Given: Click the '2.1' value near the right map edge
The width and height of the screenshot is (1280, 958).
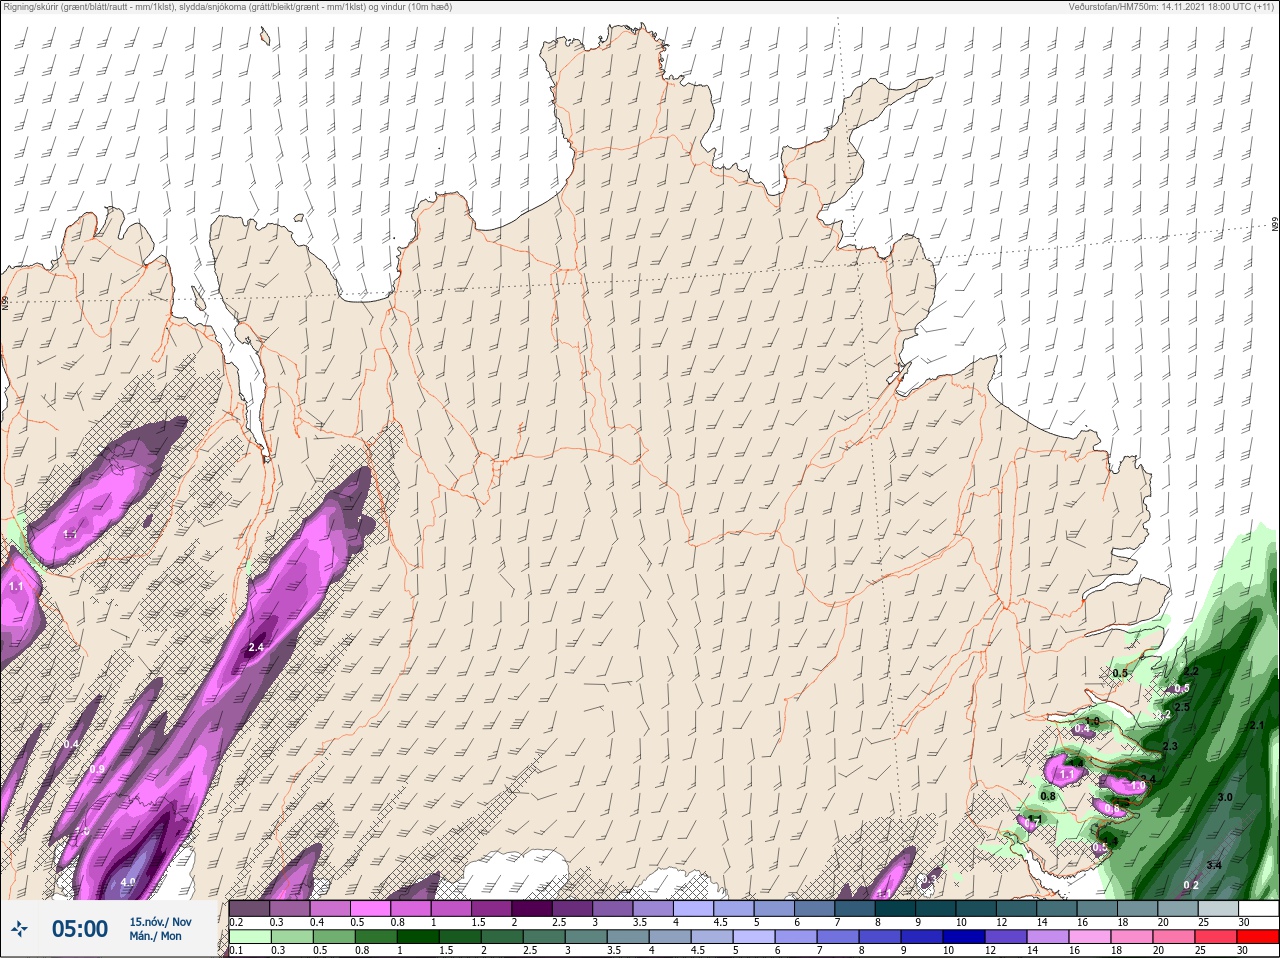Looking at the screenshot, I should pyautogui.click(x=1257, y=725).
